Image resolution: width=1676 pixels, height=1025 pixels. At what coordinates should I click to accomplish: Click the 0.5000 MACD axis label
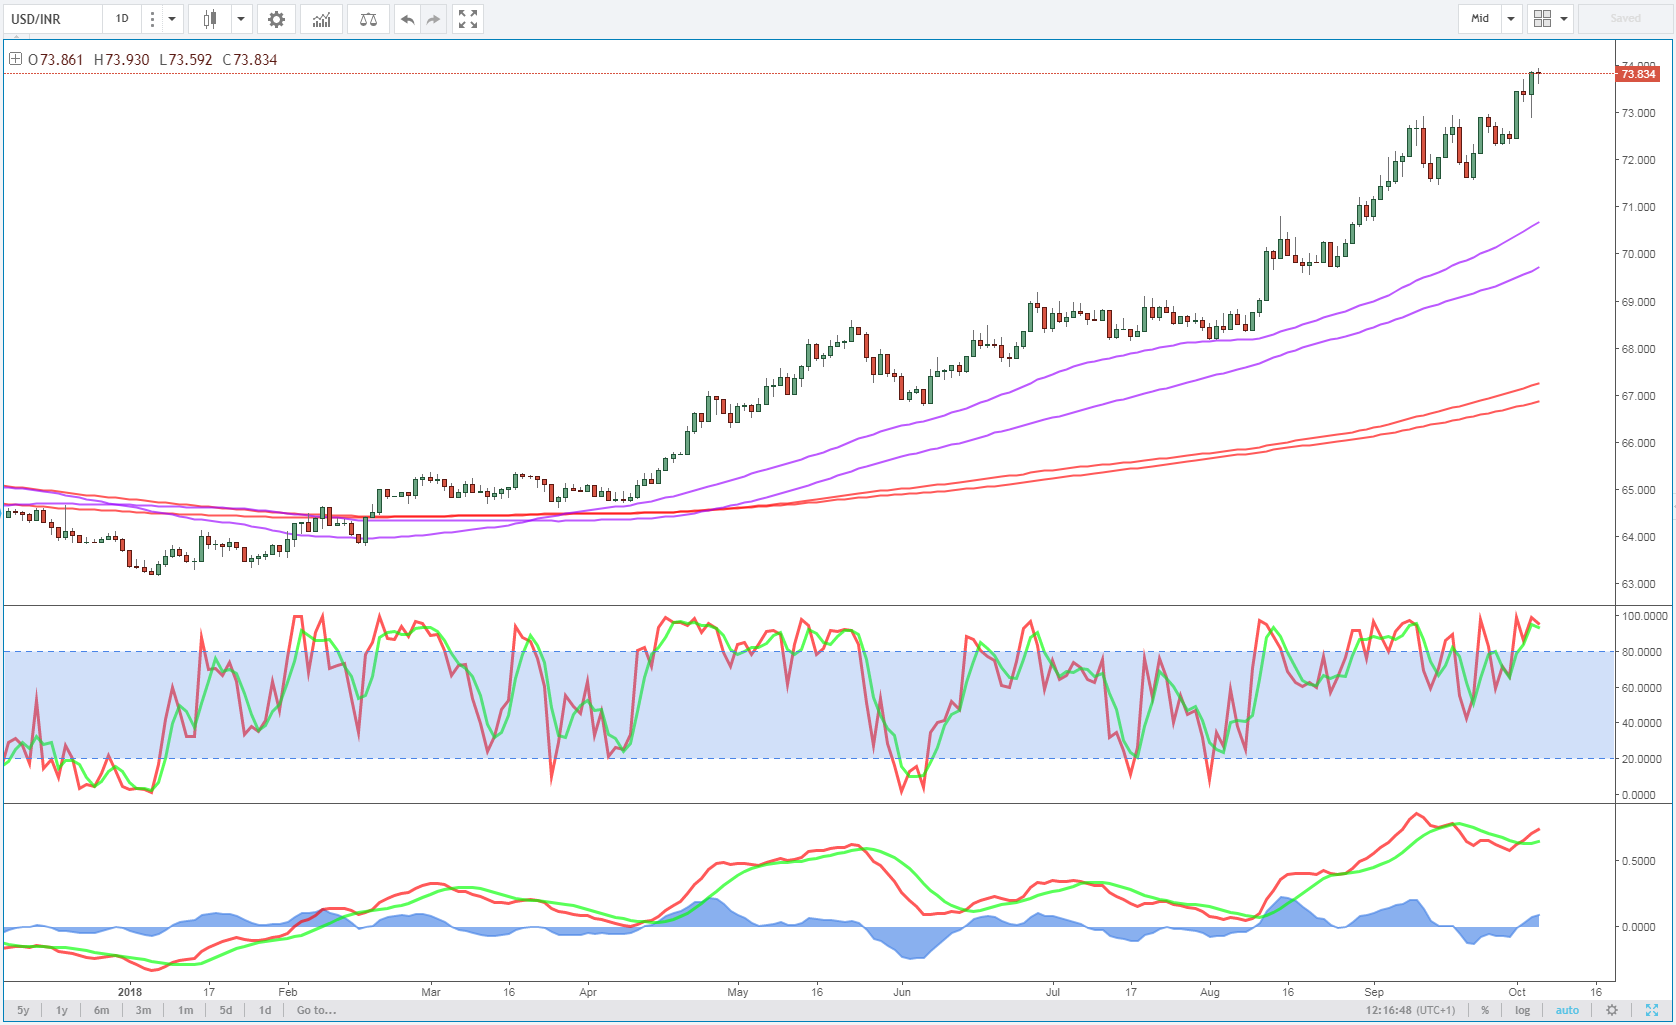coord(1638,861)
